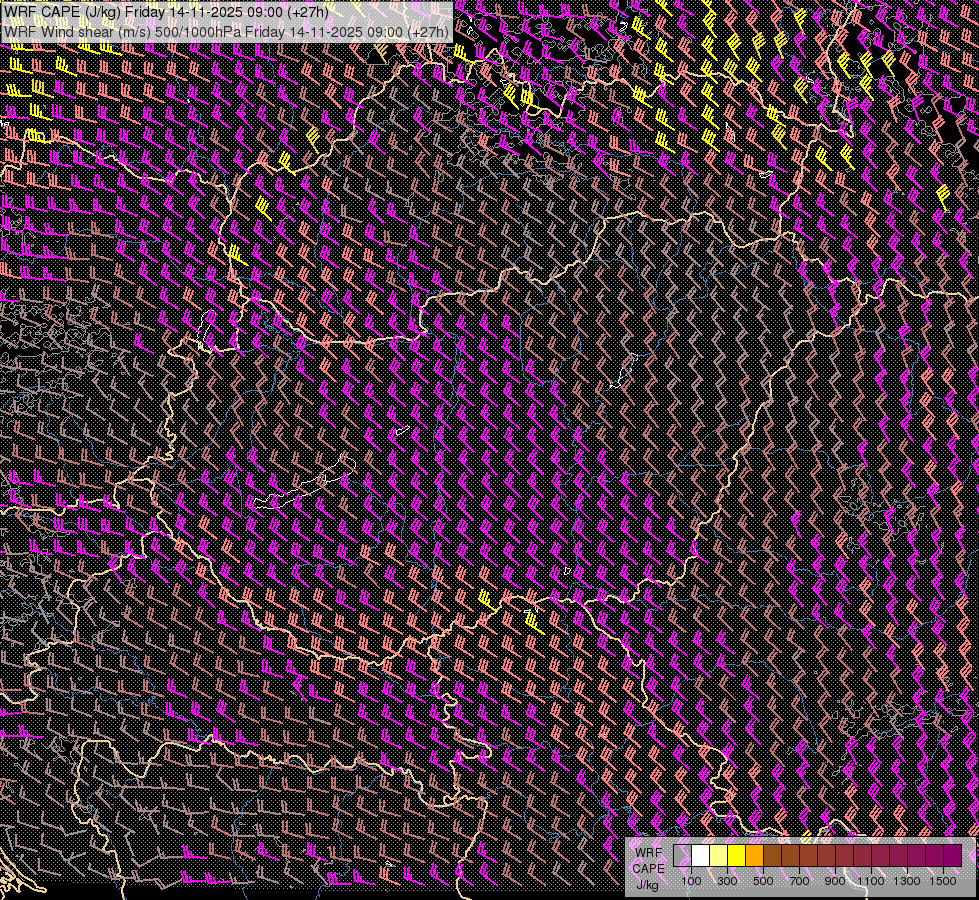Pick the bright yellow CAPE legend swatch
This screenshot has height=900, width=979.
(736, 856)
